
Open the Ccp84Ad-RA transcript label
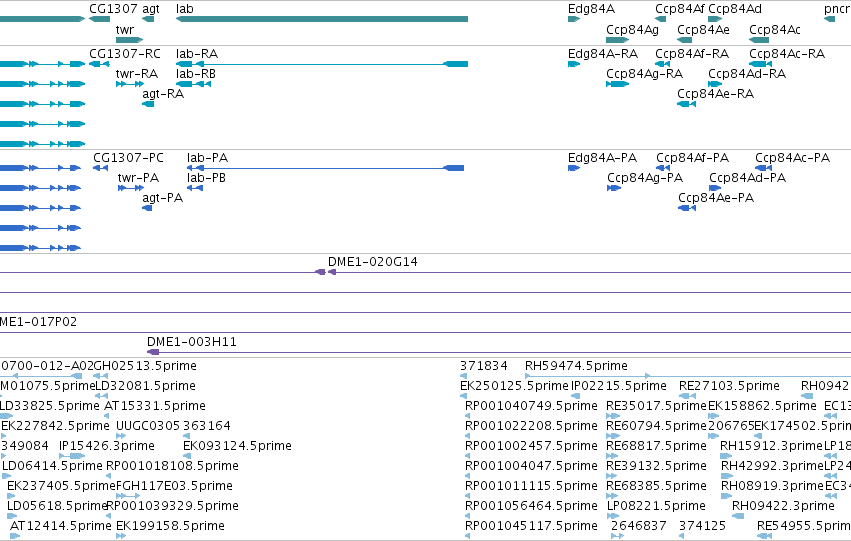click(x=747, y=73)
